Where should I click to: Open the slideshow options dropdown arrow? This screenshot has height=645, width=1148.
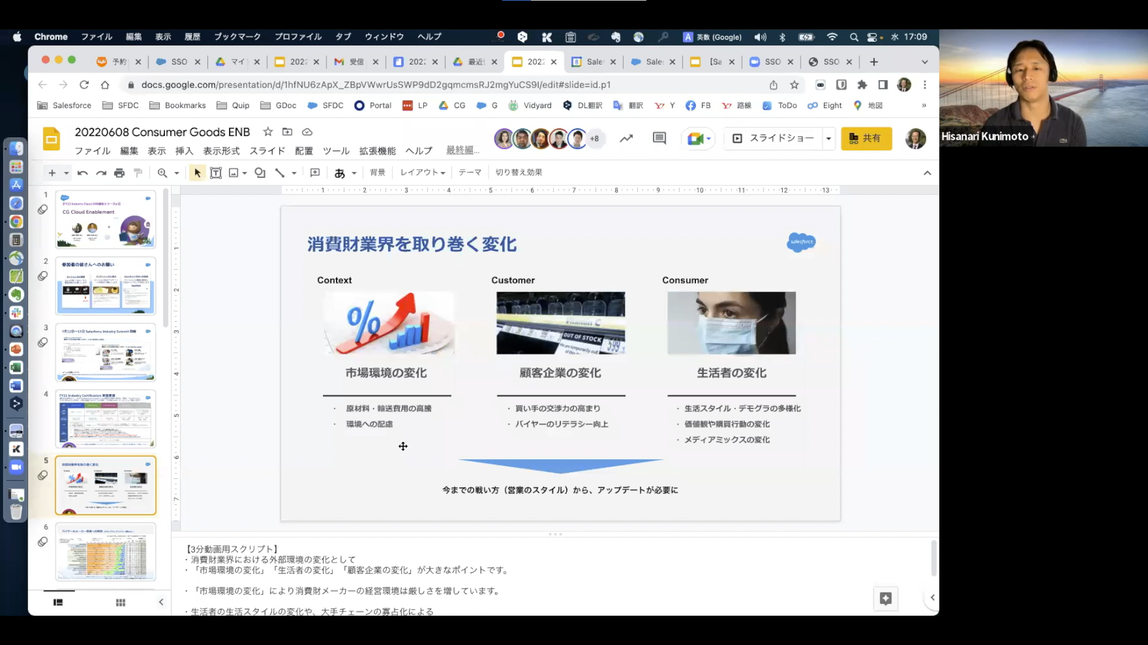click(x=828, y=138)
